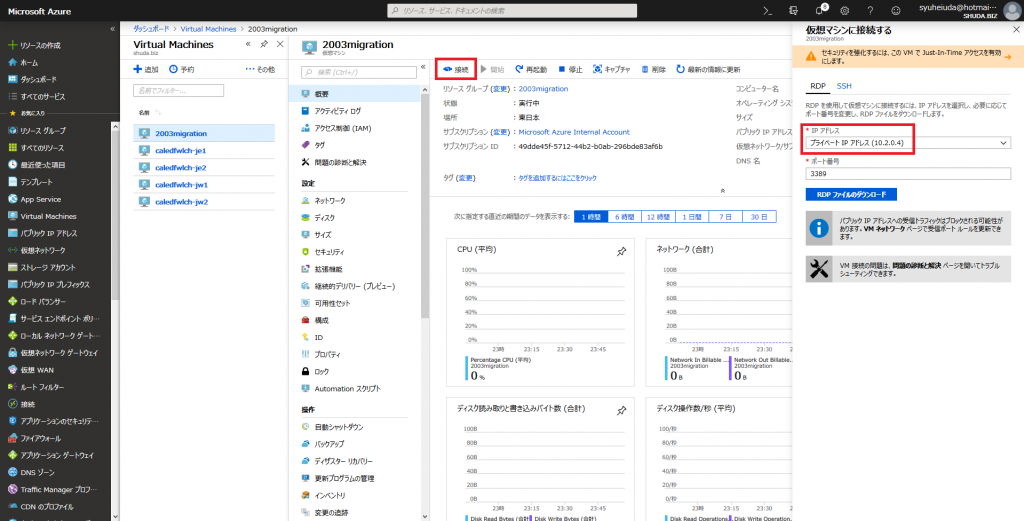The height and width of the screenshot is (521, 1024).
Task: Pin the Virtual Machines blade
Action: tap(264, 44)
